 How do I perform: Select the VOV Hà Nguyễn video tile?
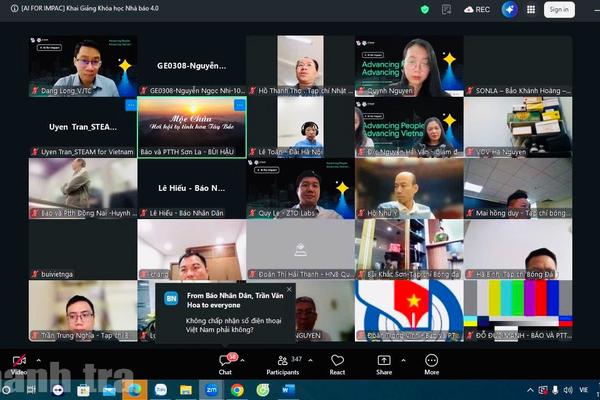click(x=518, y=127)
